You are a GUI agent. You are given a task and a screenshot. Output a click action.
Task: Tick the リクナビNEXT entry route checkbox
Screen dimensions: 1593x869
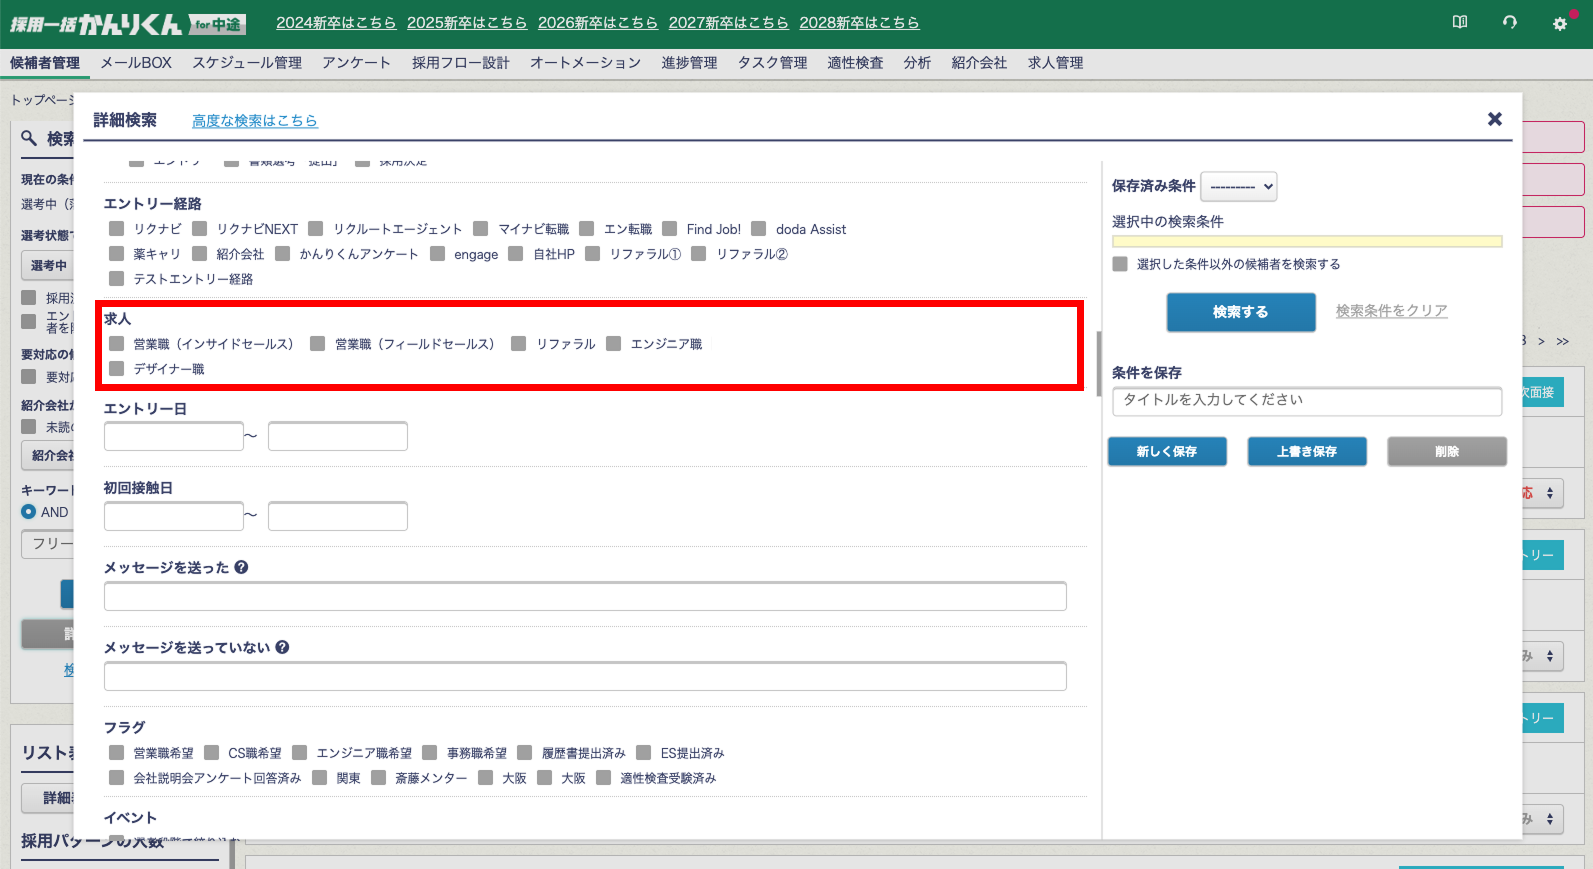200,229
